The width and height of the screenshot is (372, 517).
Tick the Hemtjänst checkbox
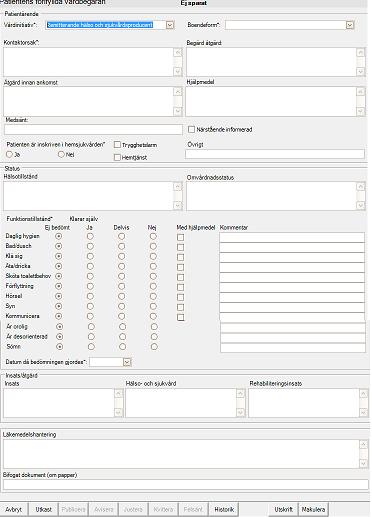117,157
